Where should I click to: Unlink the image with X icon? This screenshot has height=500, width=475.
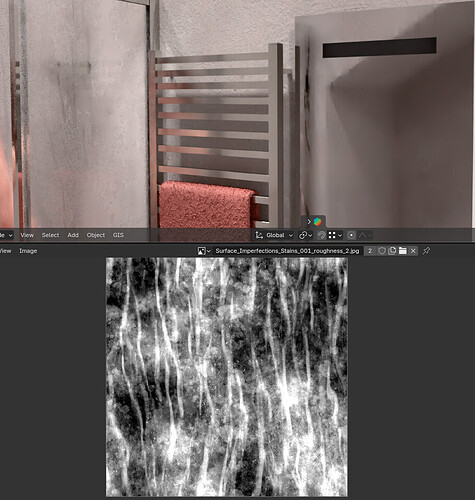[413, 251]
